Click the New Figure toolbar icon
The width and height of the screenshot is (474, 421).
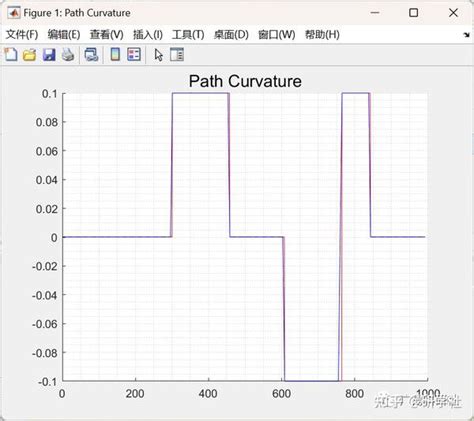click(11, 54)
